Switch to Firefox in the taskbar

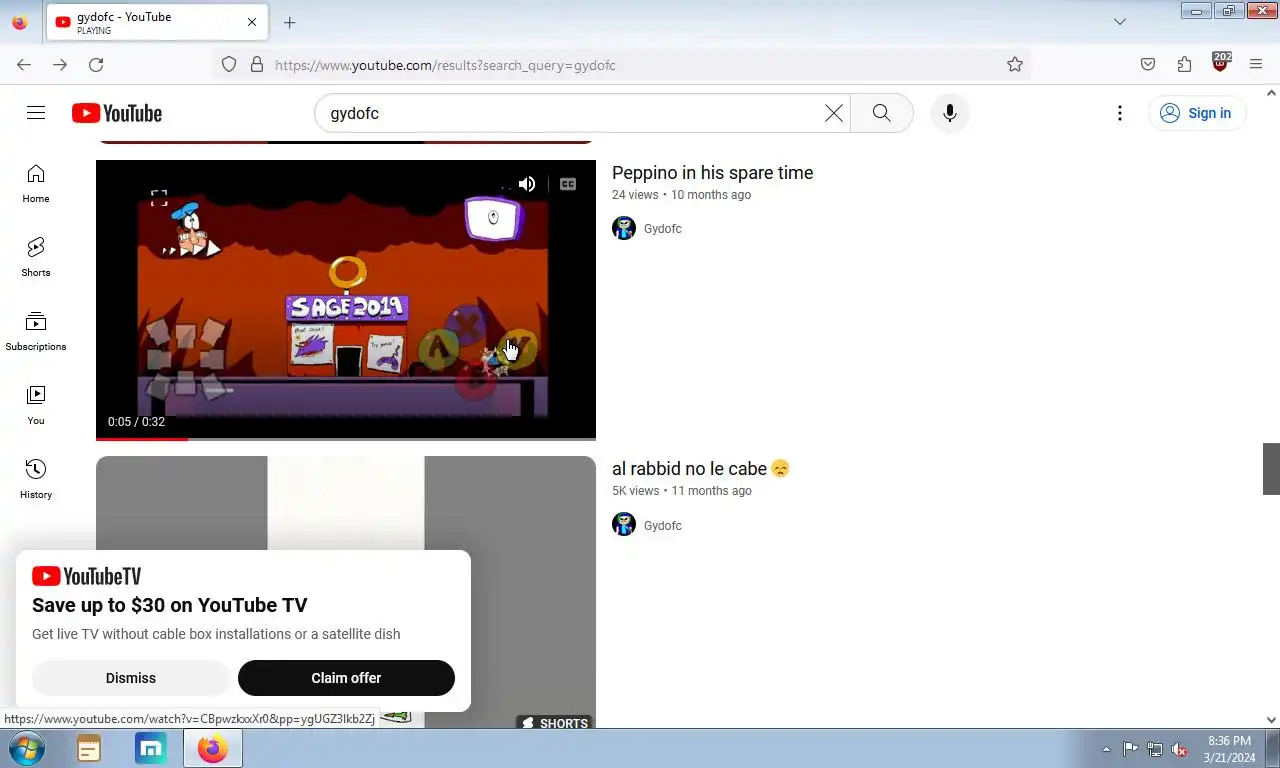(x=213, y=749)
